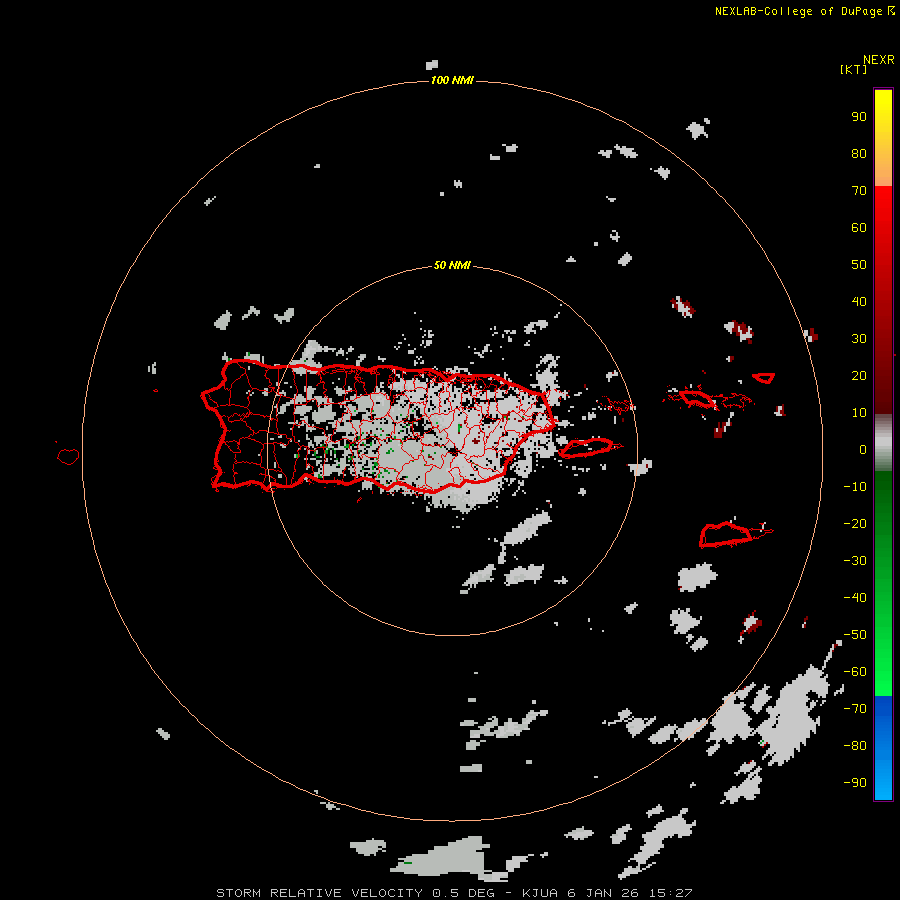Click the 20 value on velocity scale
The height and width of the screenshot is (900, 900).
coord(859,376)
